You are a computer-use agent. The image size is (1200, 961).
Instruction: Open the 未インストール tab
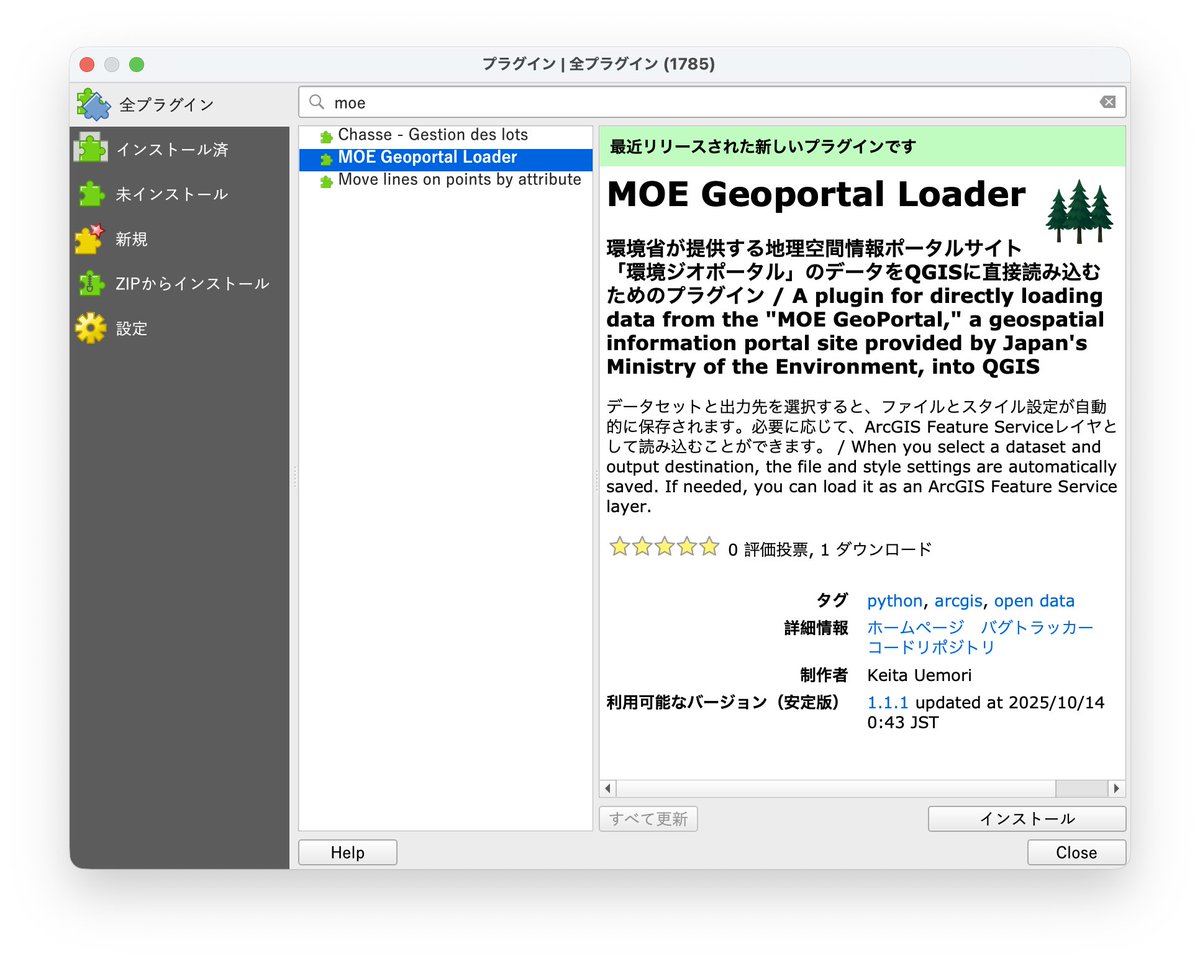coord(180,194)
